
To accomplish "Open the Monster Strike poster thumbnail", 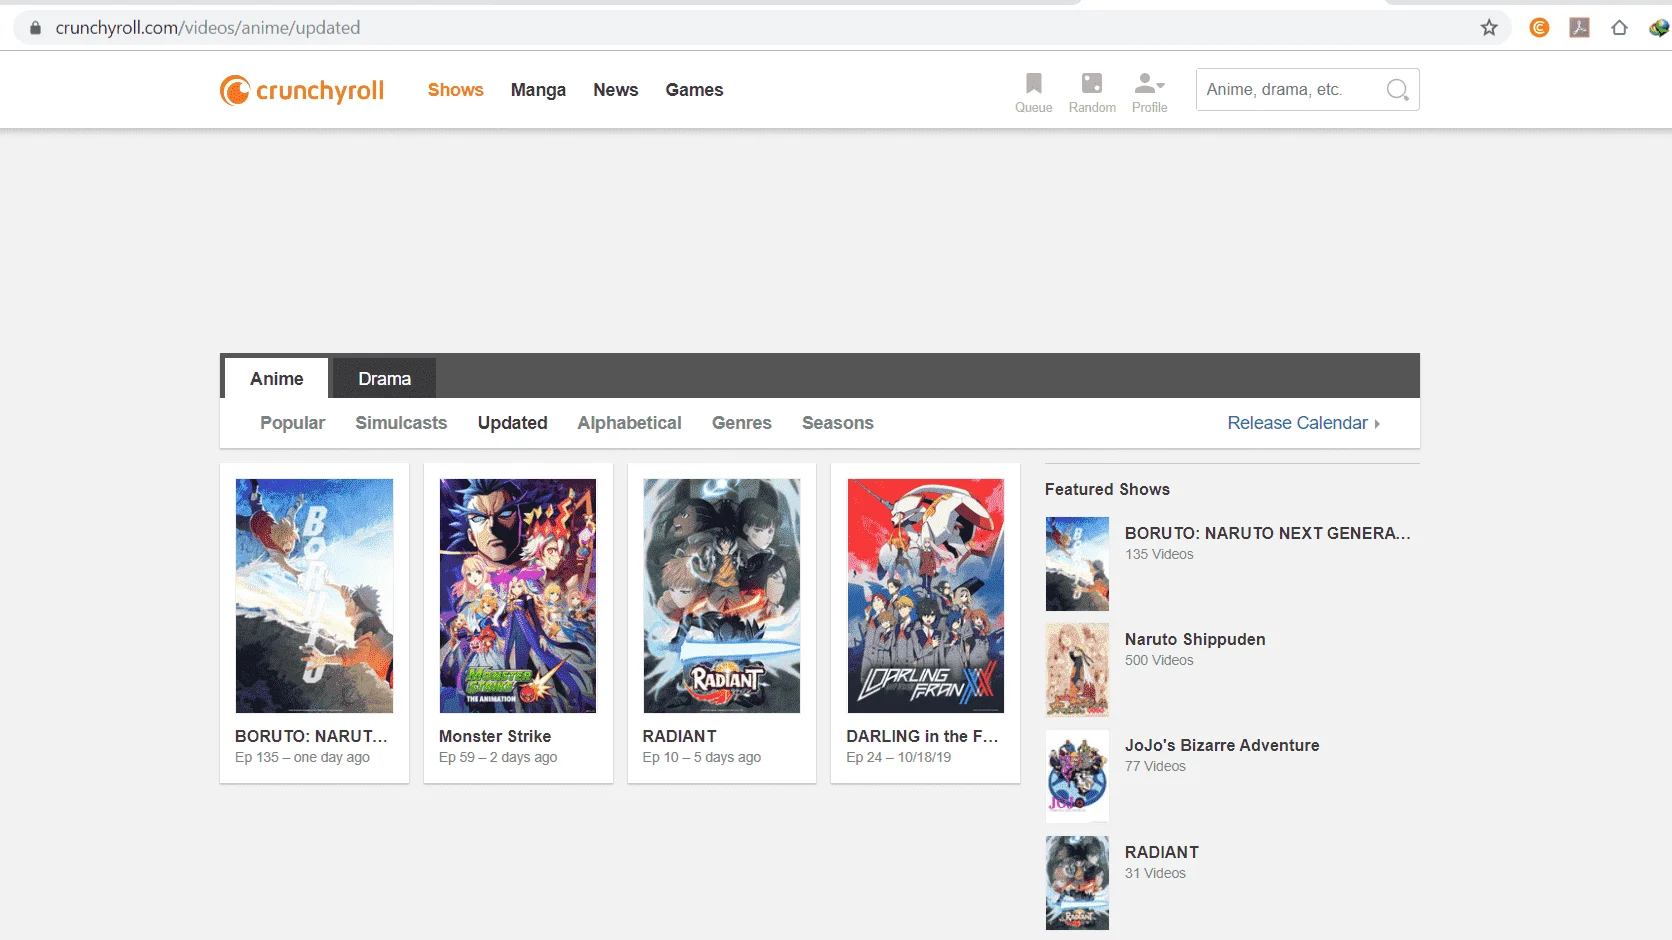I will (518, 596).
